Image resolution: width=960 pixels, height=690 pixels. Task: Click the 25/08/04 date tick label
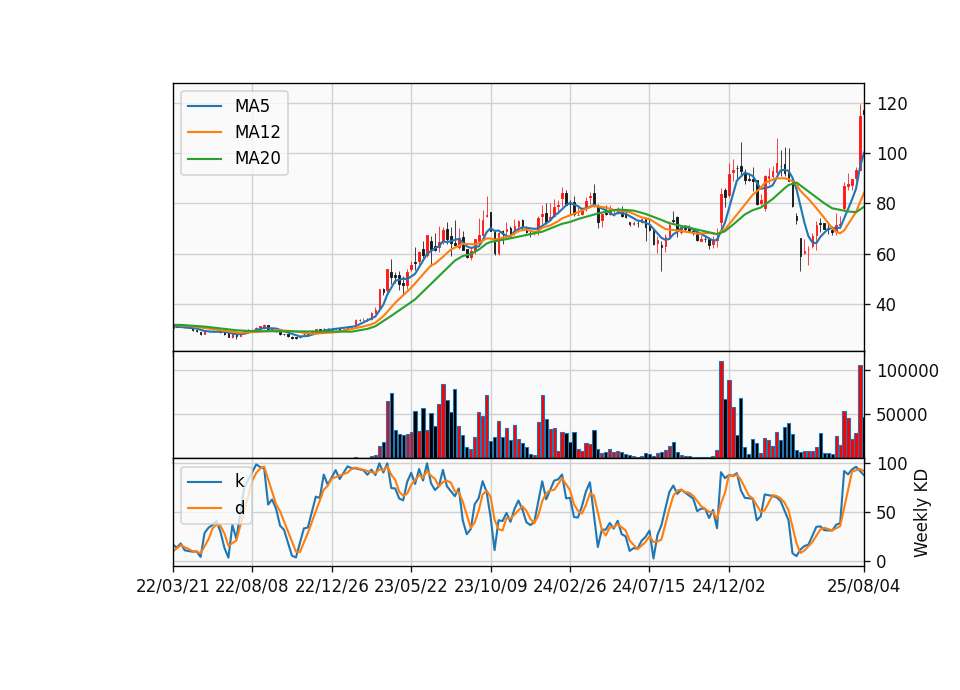click(x=863, y=586)
